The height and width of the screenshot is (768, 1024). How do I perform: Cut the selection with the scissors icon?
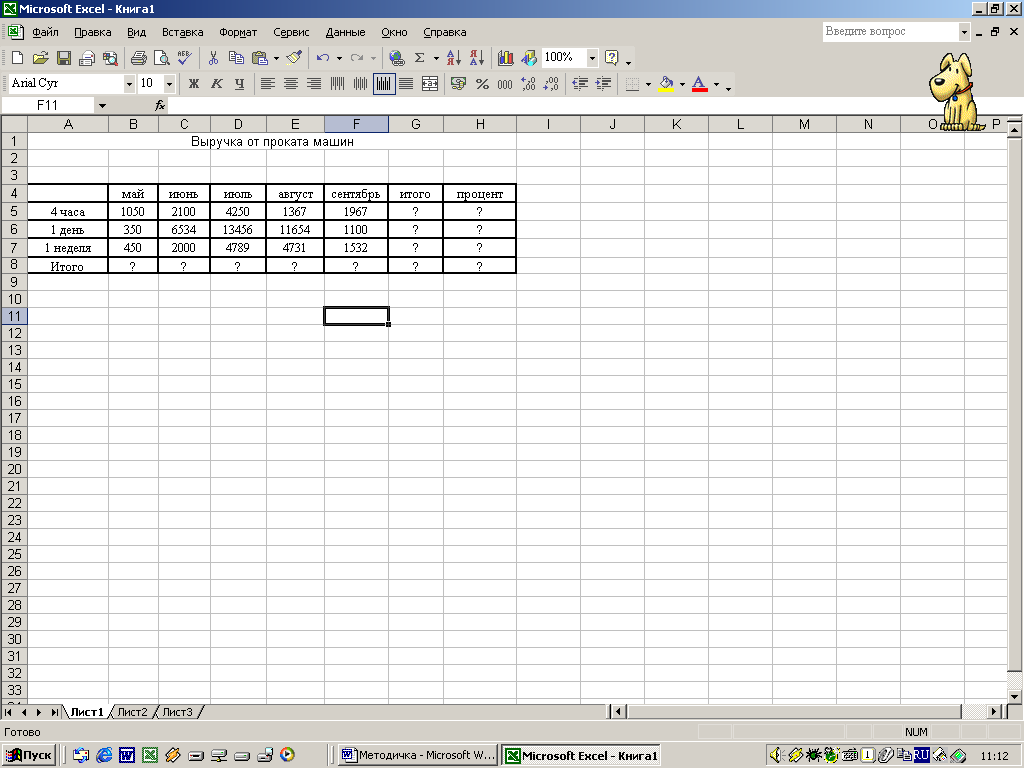pyautogui.click(x=213, y=58)
